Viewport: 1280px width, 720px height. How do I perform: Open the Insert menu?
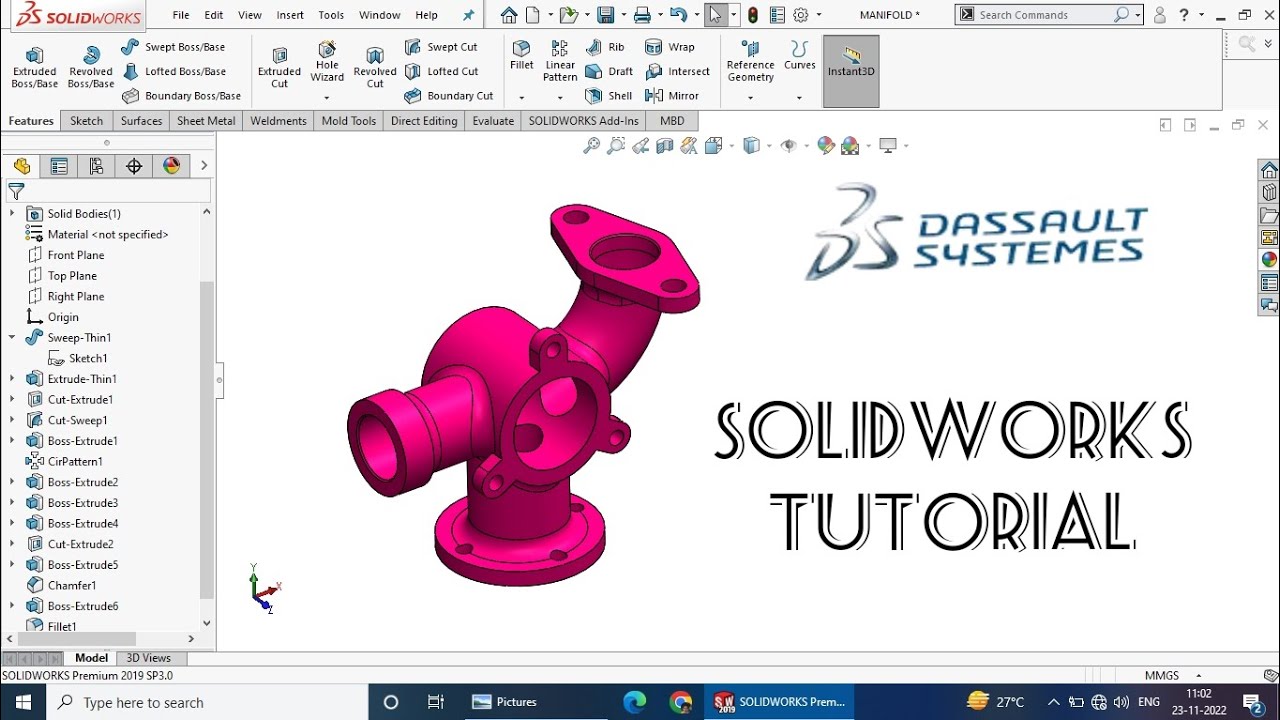click(290, 15)
